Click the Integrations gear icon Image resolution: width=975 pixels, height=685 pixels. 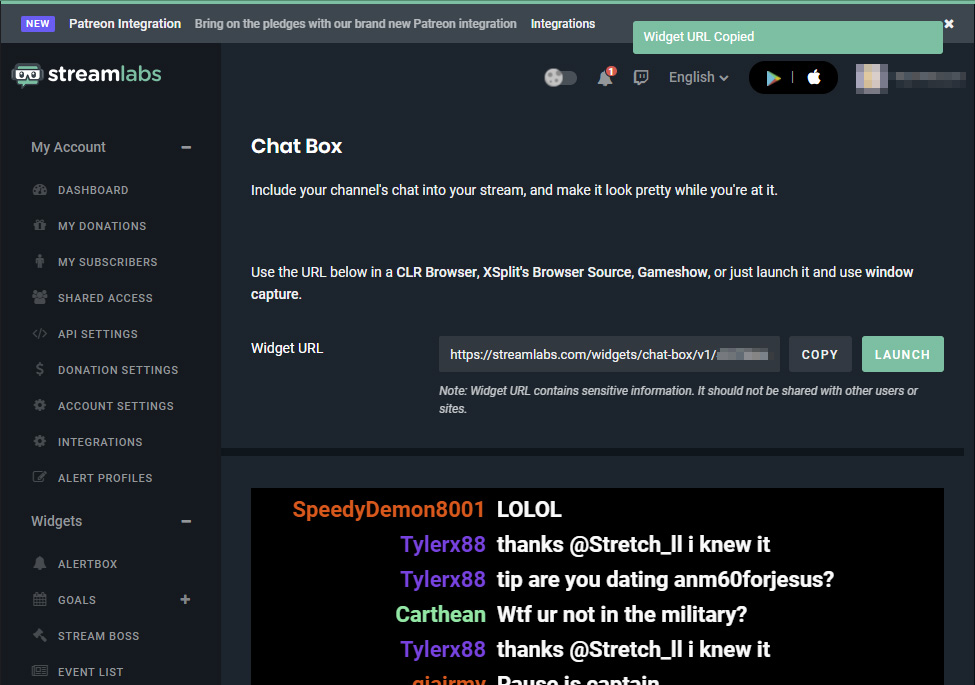[x=40, y=441]
